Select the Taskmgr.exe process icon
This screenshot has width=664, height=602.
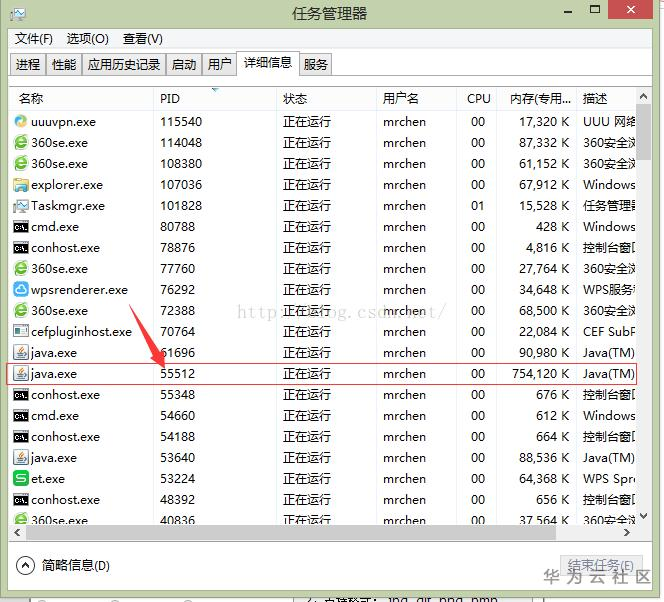[21, 205]
